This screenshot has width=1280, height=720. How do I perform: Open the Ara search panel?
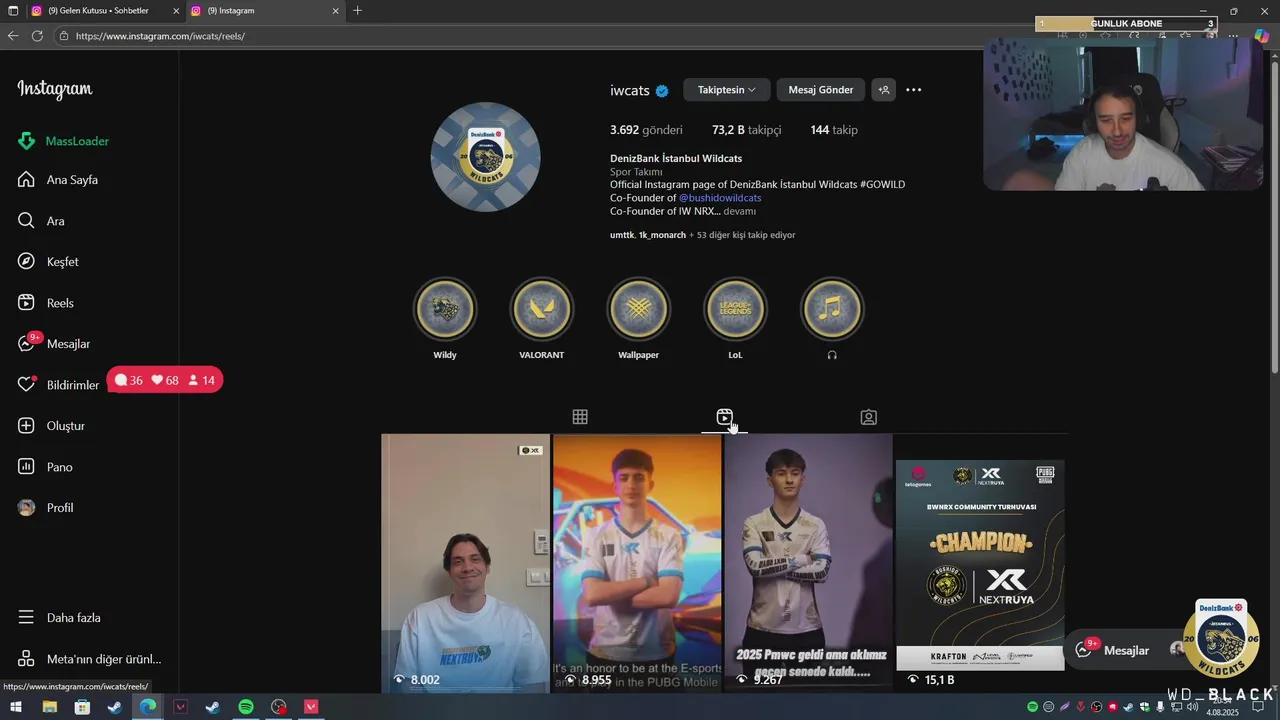tap(41, 221)
